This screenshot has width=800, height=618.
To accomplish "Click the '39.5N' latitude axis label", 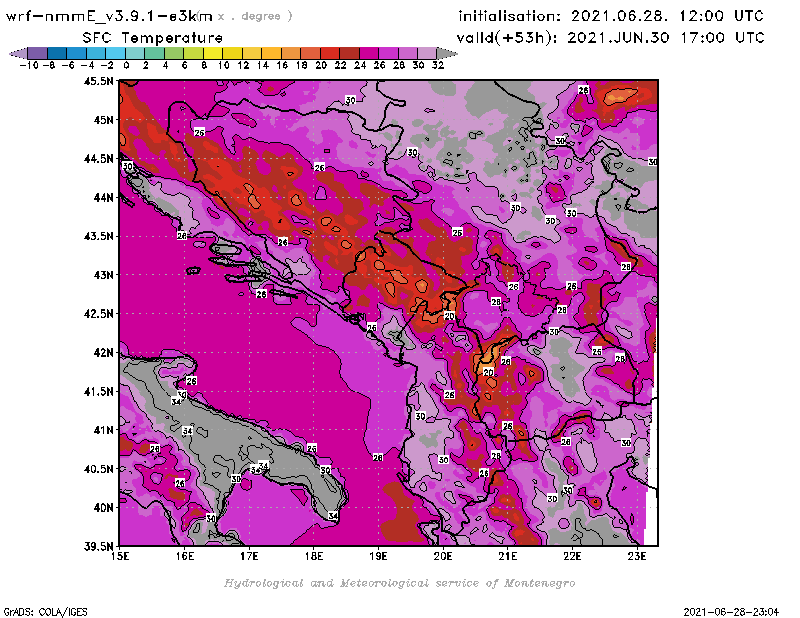I will click(98, 546).
